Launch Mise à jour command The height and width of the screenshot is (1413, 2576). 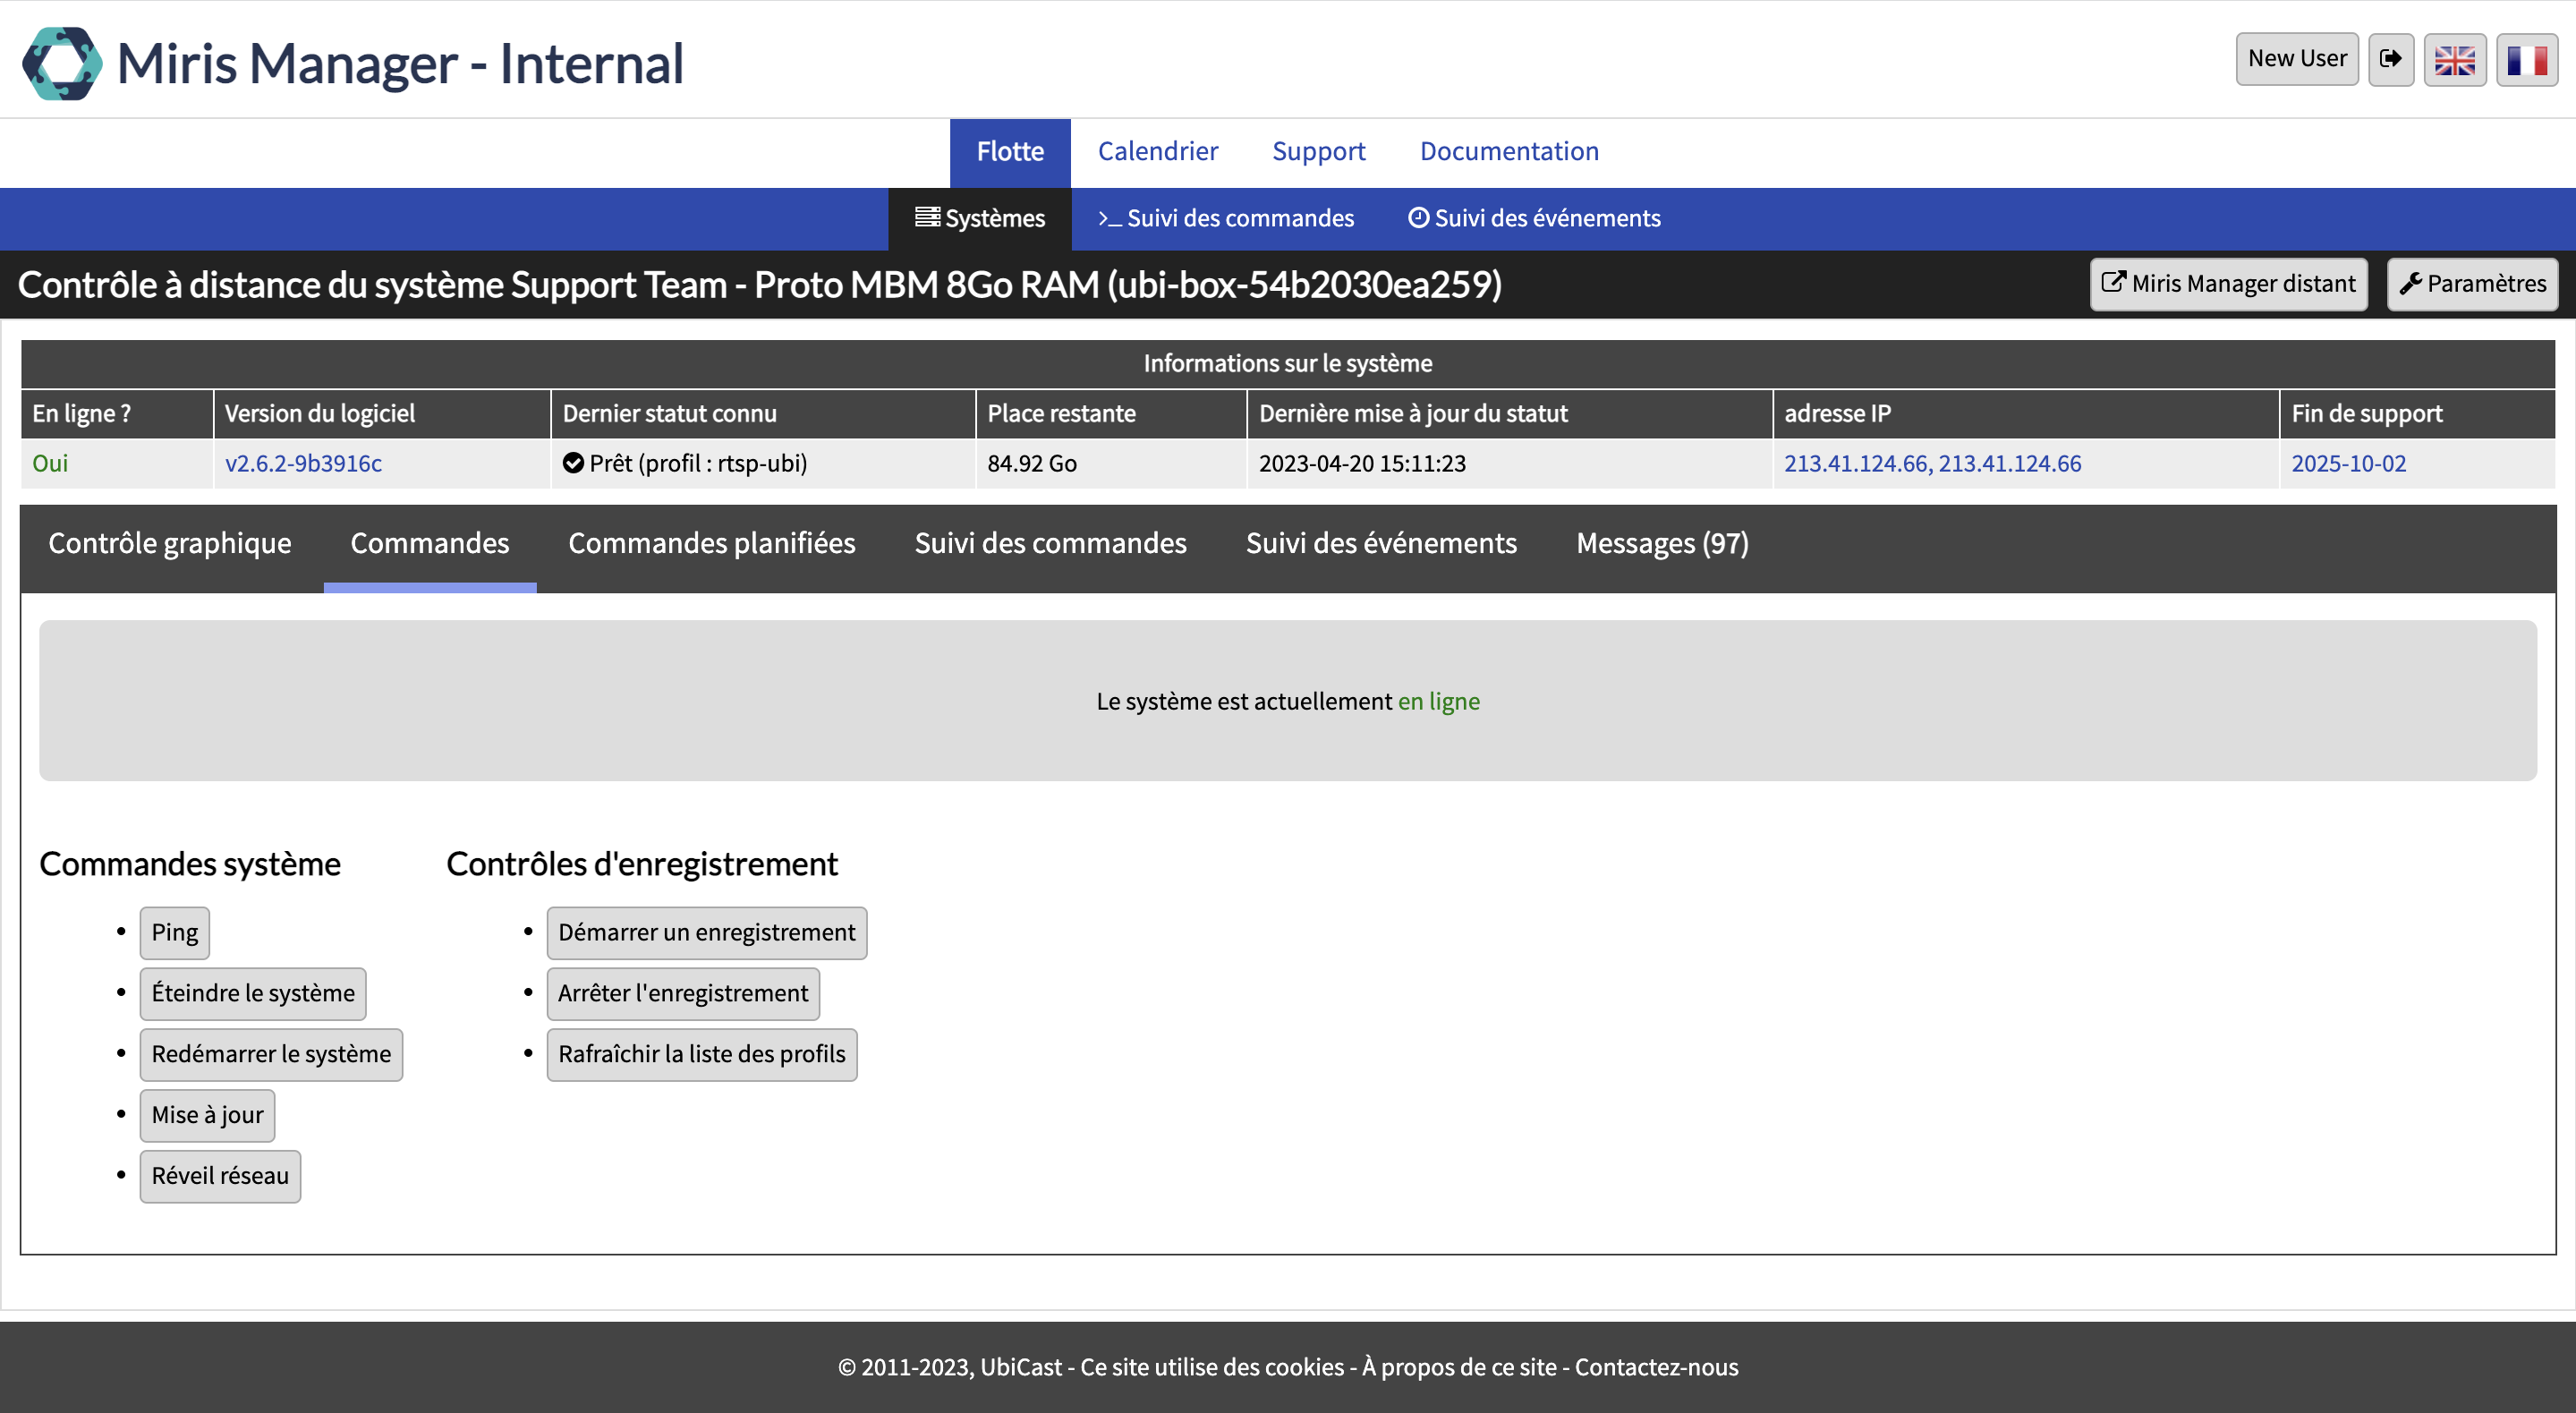click(207, 1116)
